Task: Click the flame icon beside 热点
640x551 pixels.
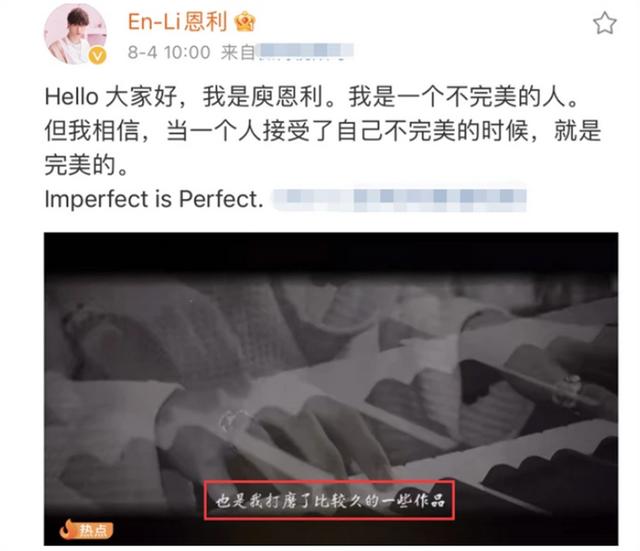Action: [x=68, y=529]
